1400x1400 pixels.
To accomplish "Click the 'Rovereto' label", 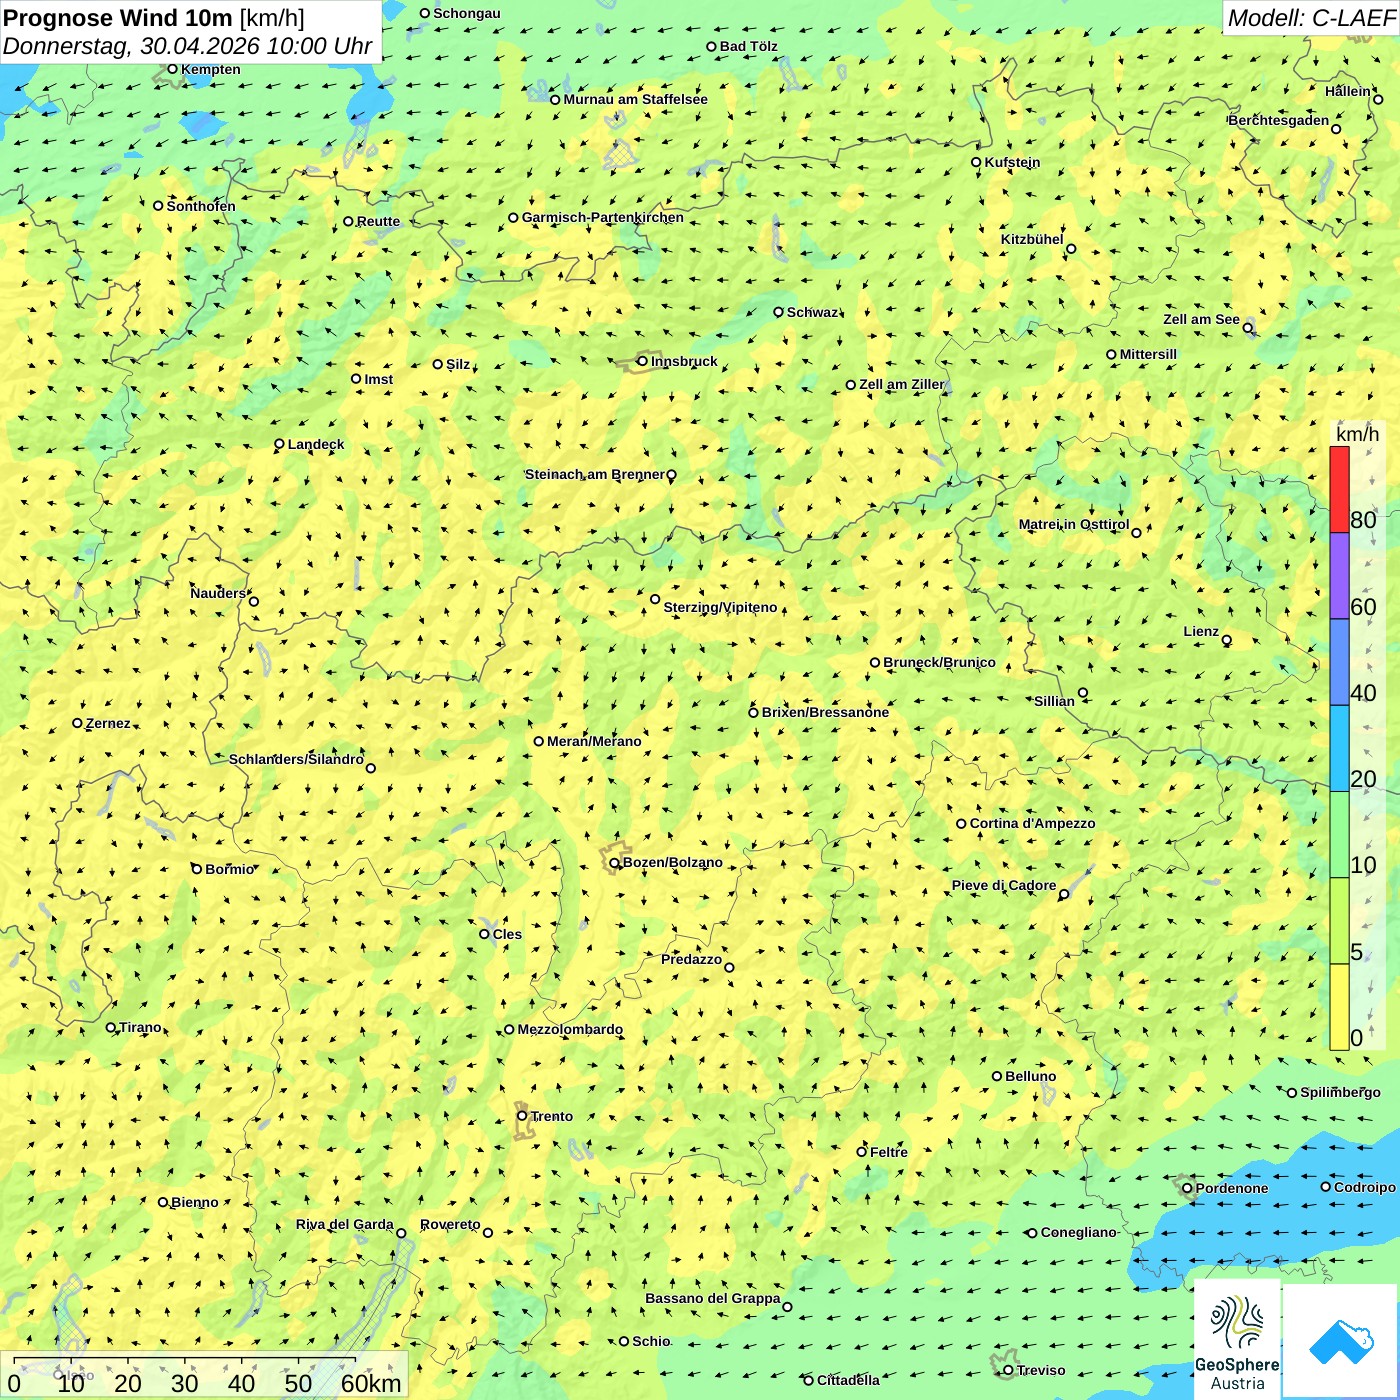I will tap(450, 1224).
